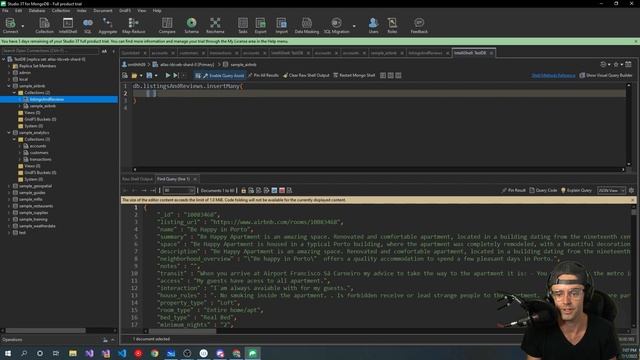Open Google Chrome from the taskbar
Image resolution: width=640 pixels, height=360 pixels.
pos(154,353)
